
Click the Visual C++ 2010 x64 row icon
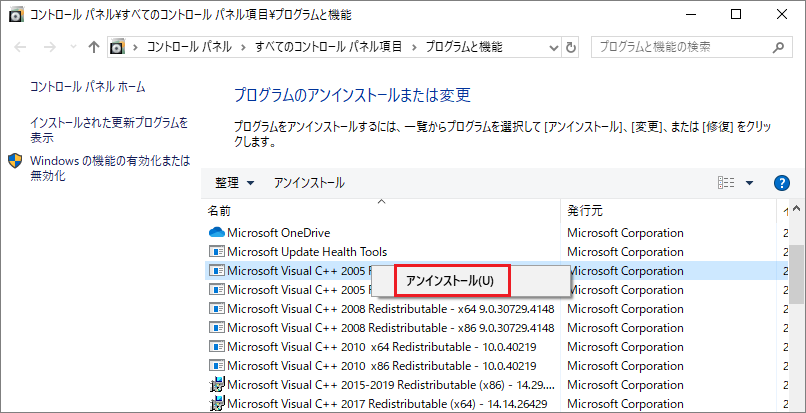coord(217,347)
